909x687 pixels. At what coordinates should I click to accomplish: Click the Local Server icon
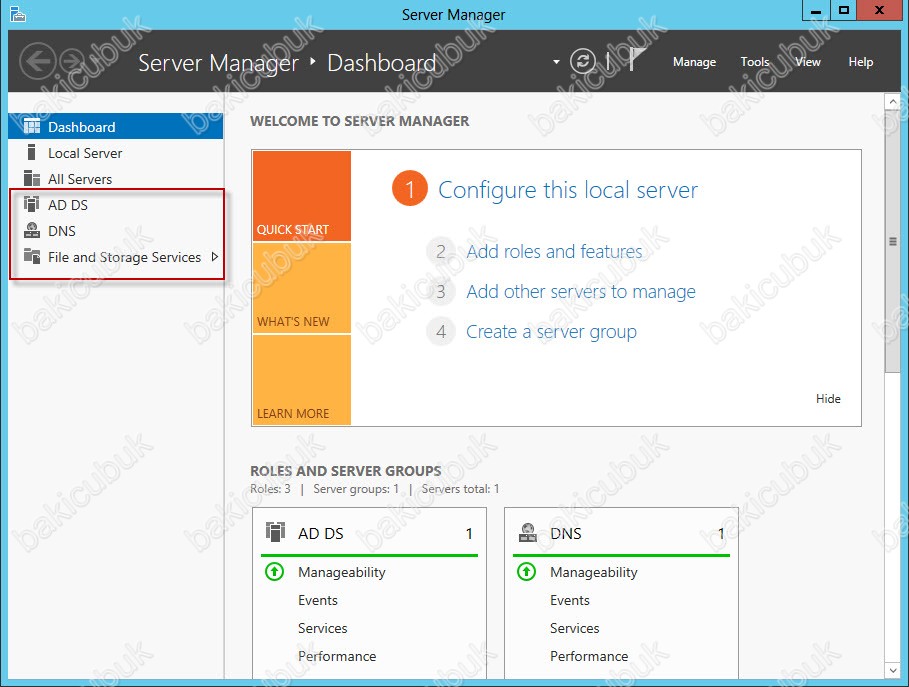(32, 152)
